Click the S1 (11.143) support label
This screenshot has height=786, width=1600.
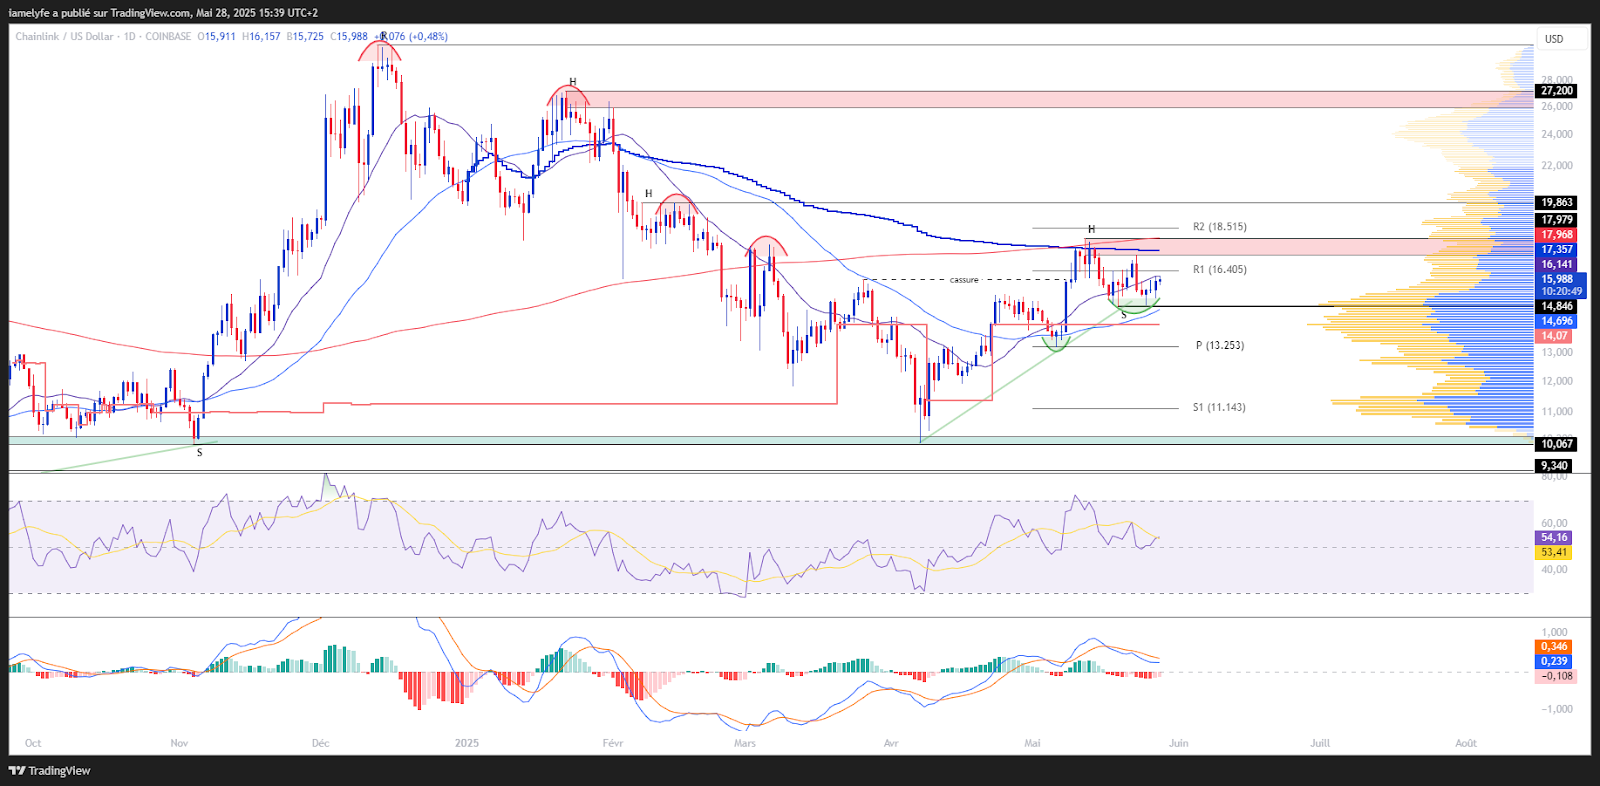pyautogui.click(x=1219, y=408)
